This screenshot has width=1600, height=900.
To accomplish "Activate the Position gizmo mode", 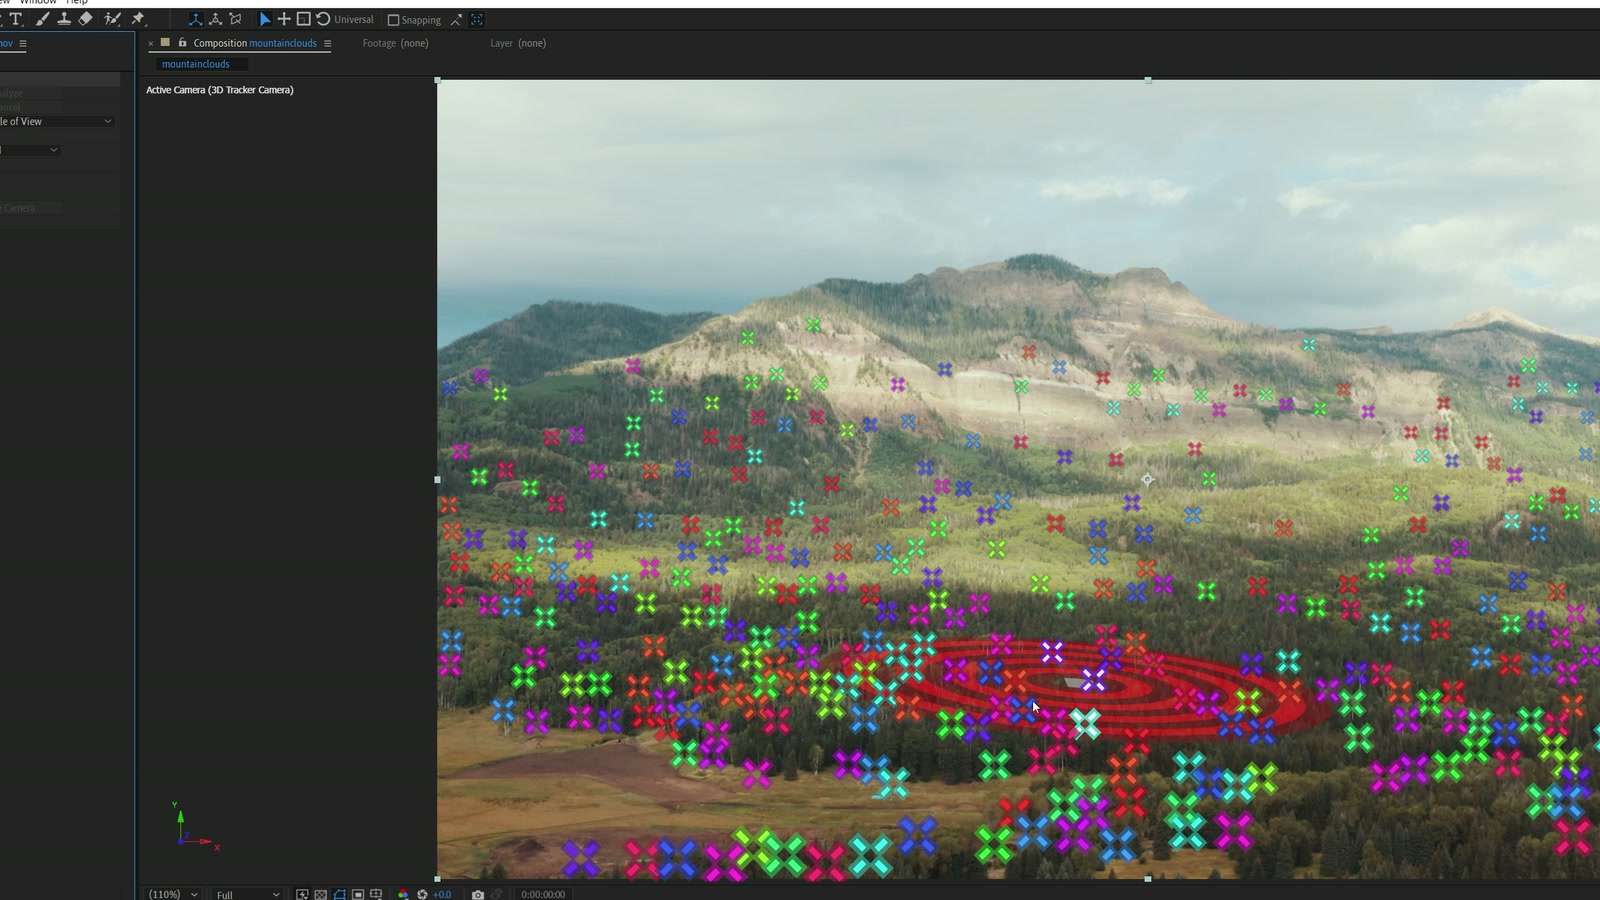I will (x=284, y=19).
